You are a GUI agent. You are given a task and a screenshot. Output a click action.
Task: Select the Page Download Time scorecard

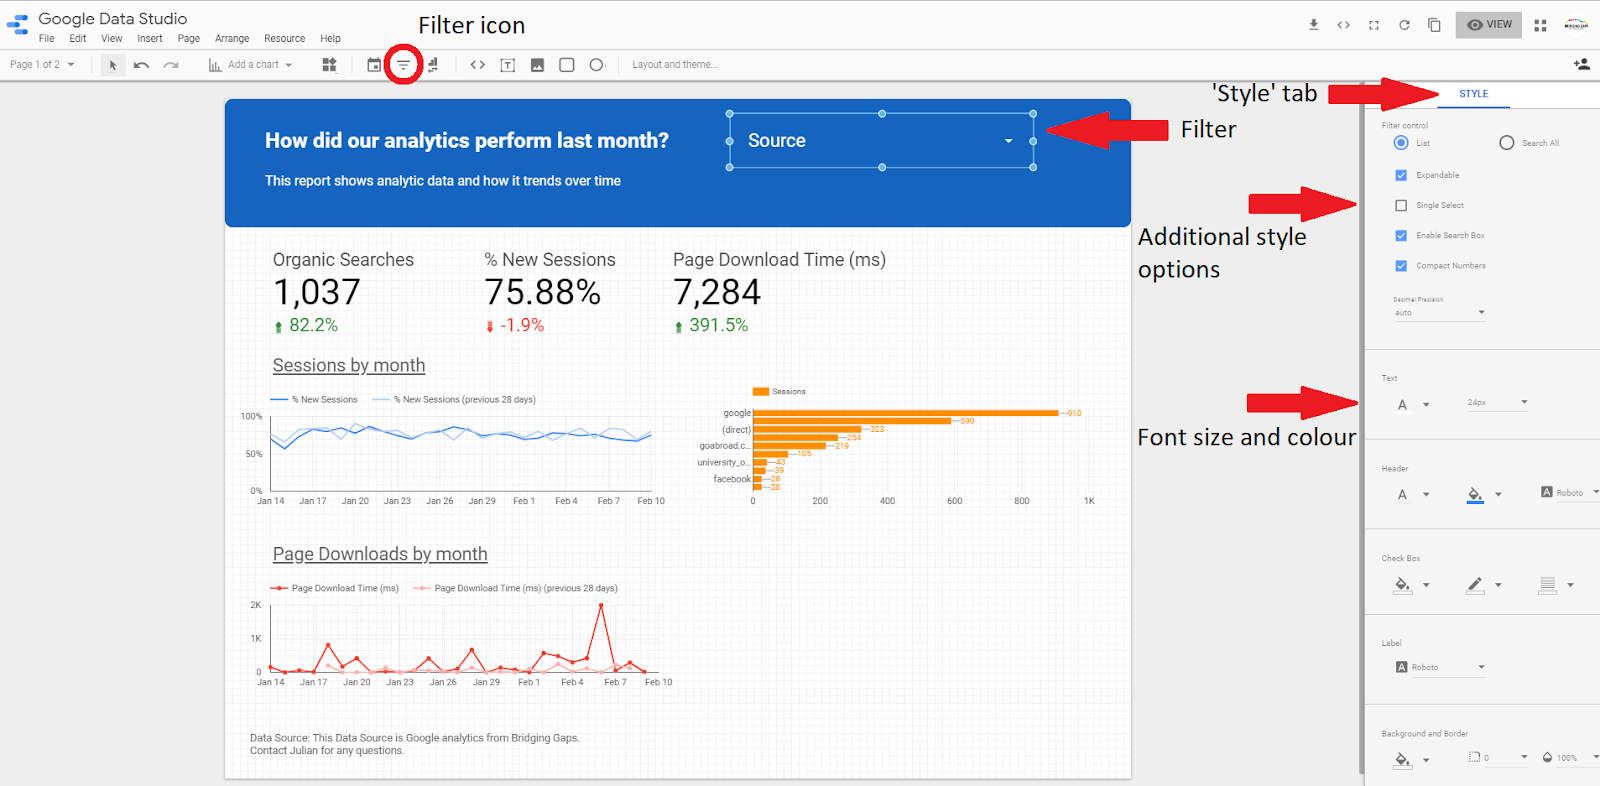779,291
